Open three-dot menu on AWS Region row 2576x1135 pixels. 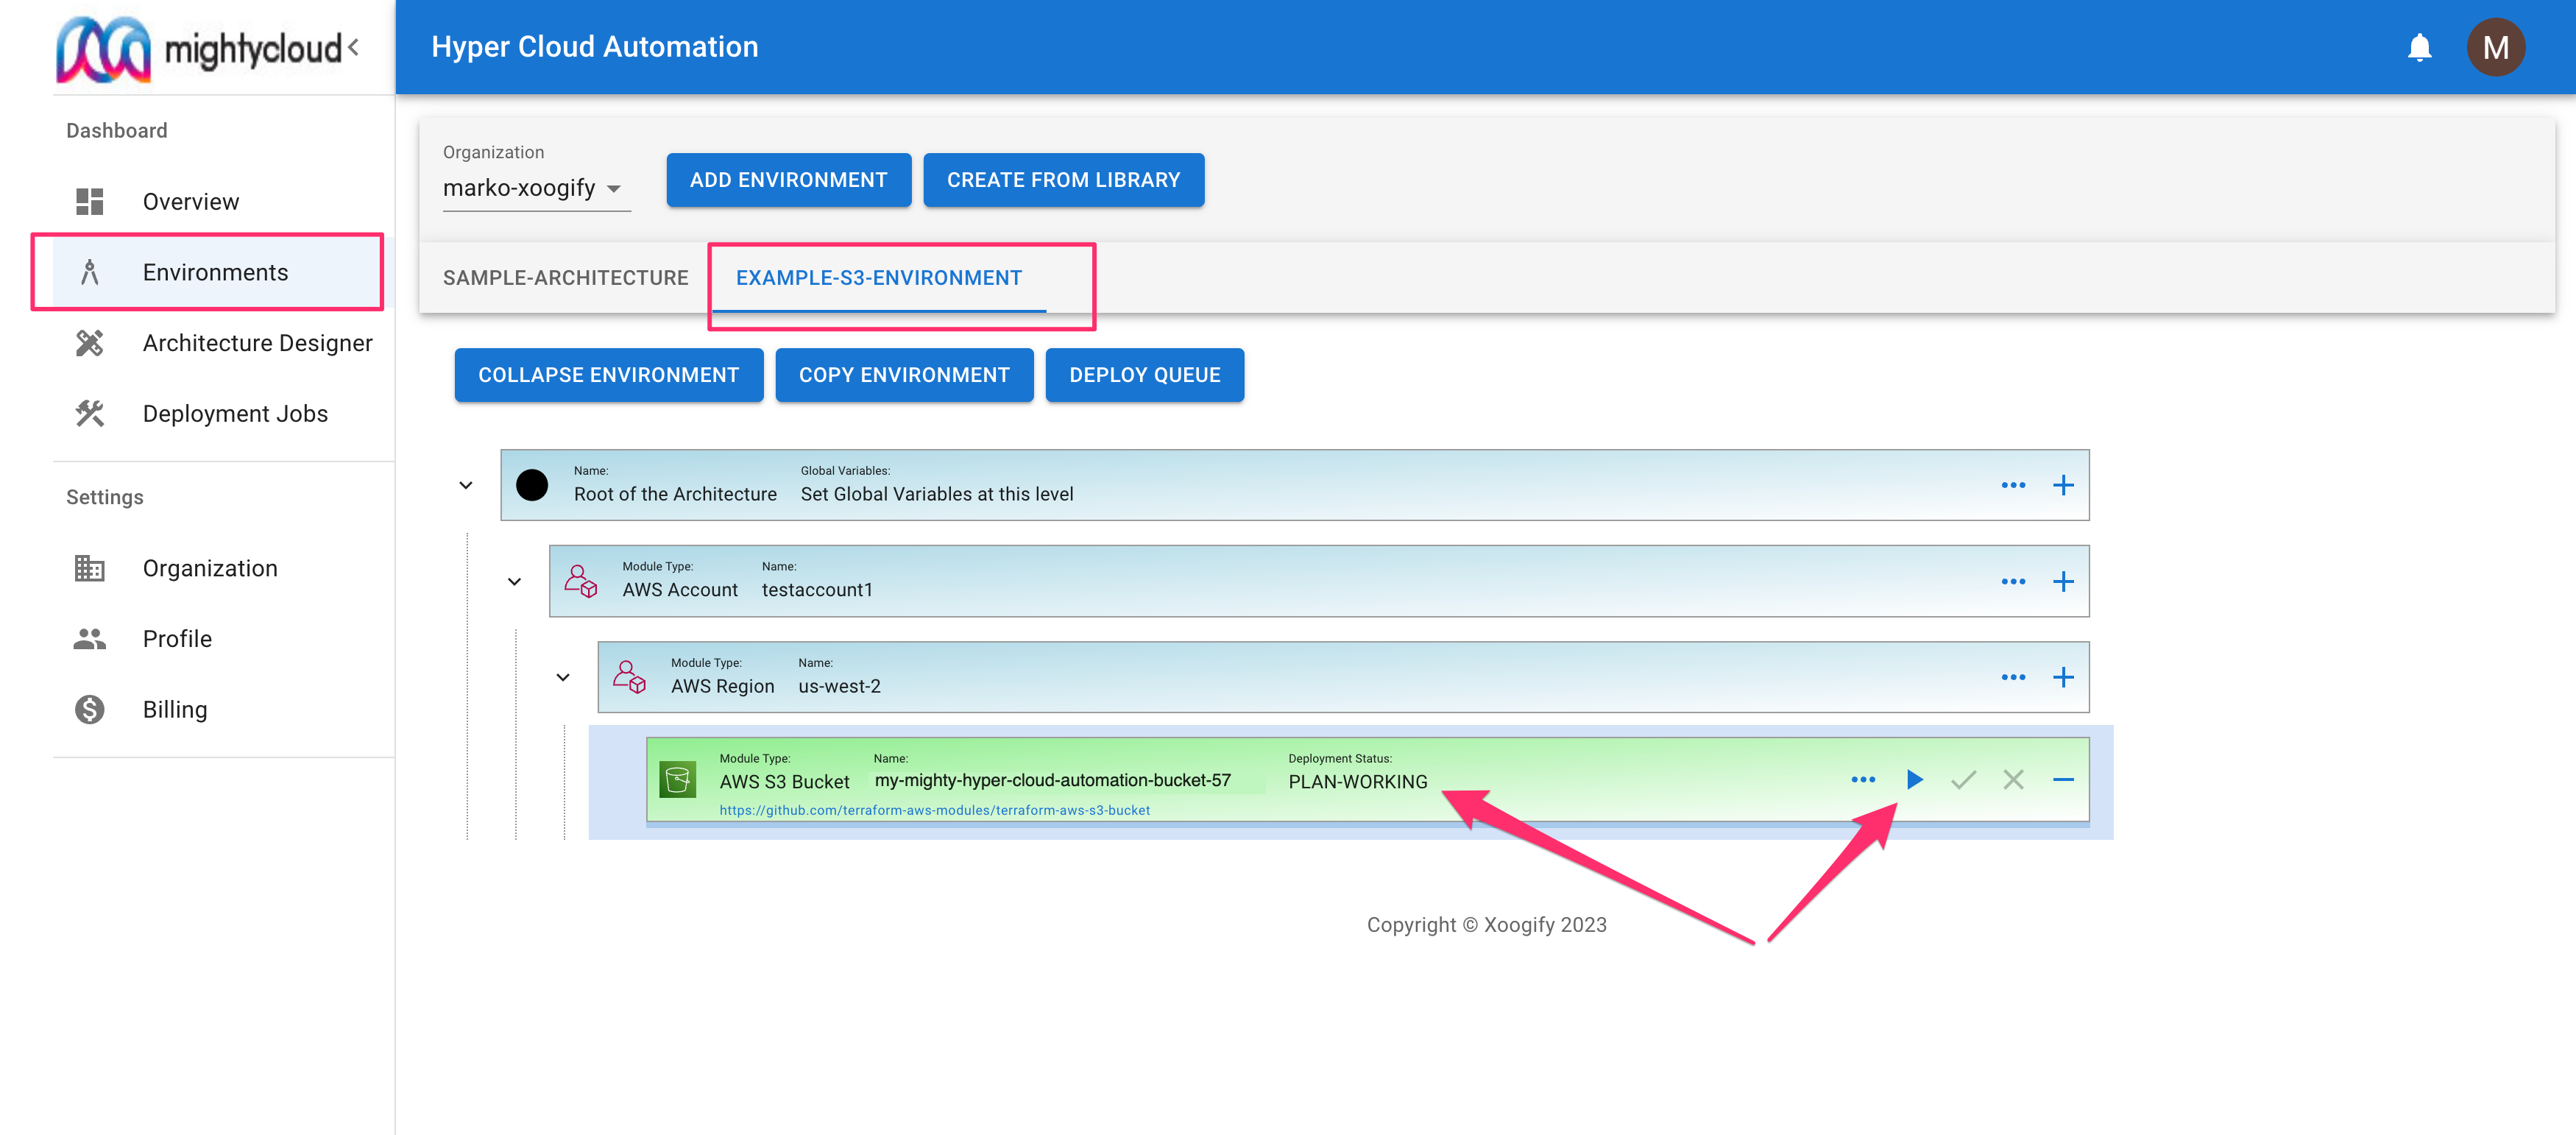pyautogui.click(x=2012, y=678)
